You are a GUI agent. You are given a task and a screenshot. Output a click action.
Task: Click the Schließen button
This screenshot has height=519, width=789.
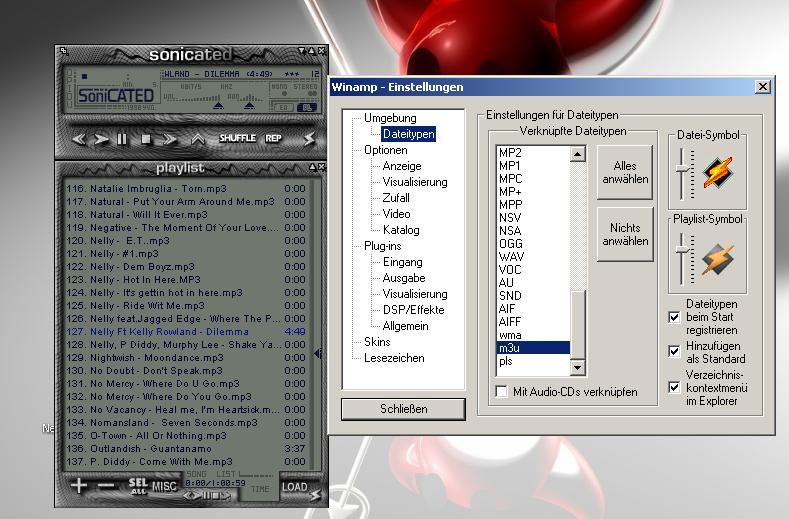coord(403,409)
